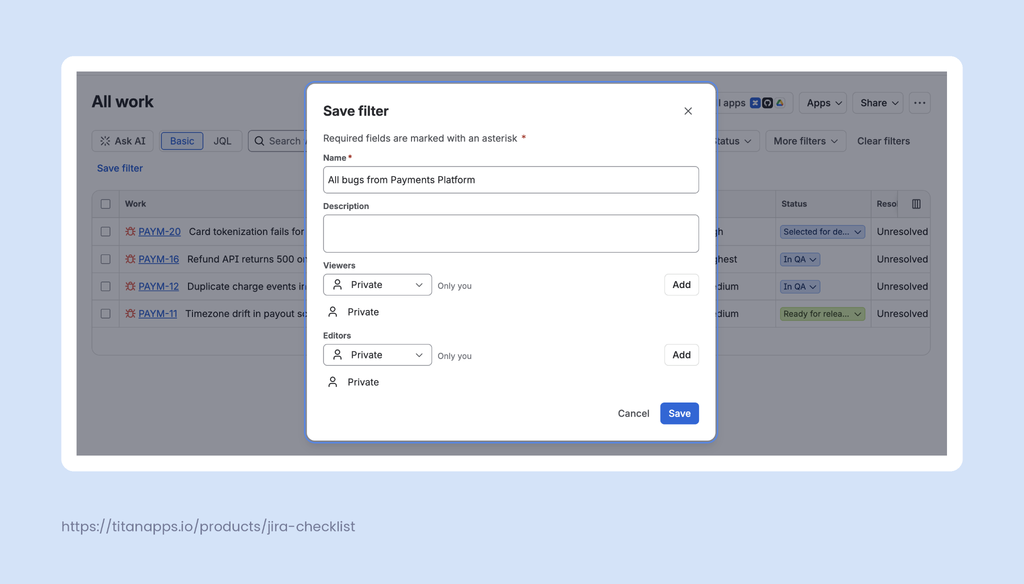Click the PAYM-16 Unresolved resolution cell
The image size is (1024, 584).
click(x=902, y=259)
